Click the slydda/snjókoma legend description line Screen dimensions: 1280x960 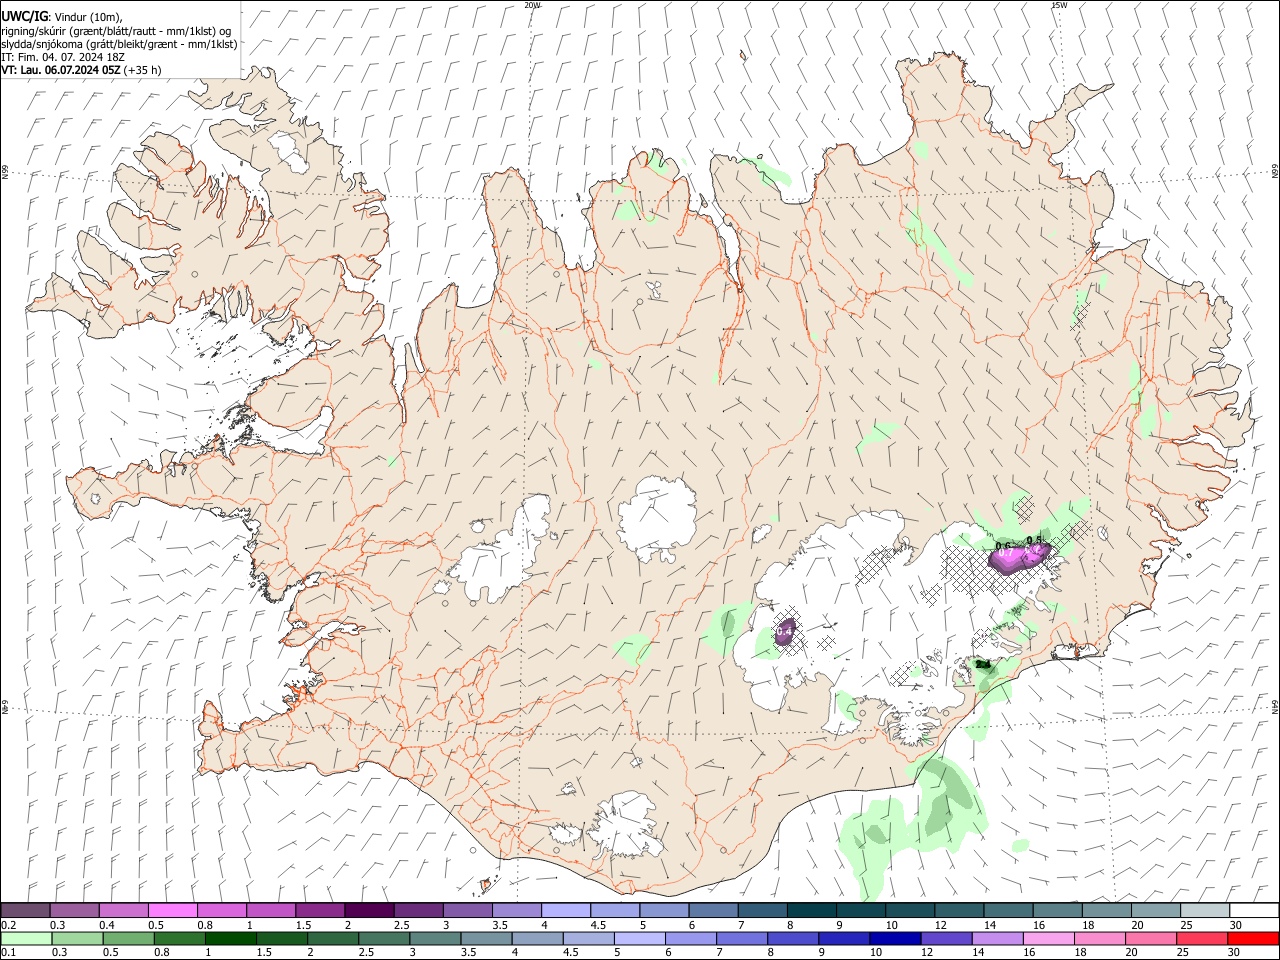(x=119, y=44)
